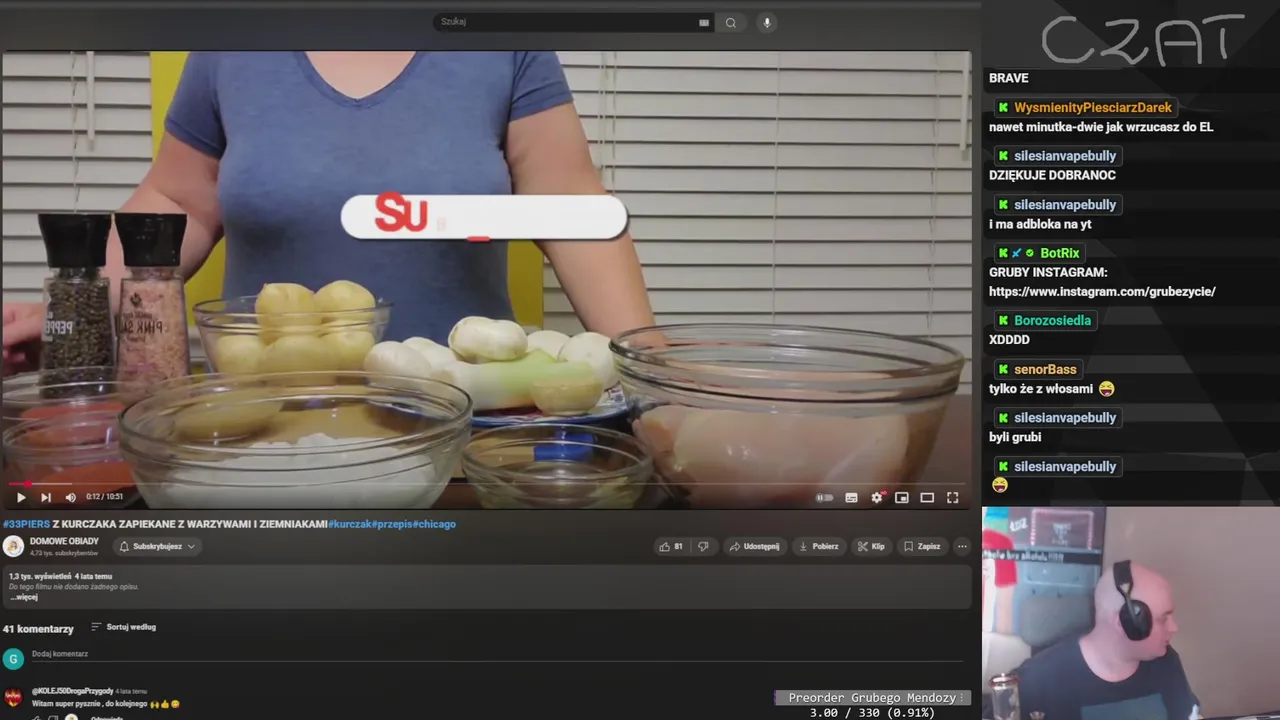Click commenter avatar of @KOLEJ50DrogaPrzygody
The width and height of the screenshot is (1280, 720).
(13, 697)
